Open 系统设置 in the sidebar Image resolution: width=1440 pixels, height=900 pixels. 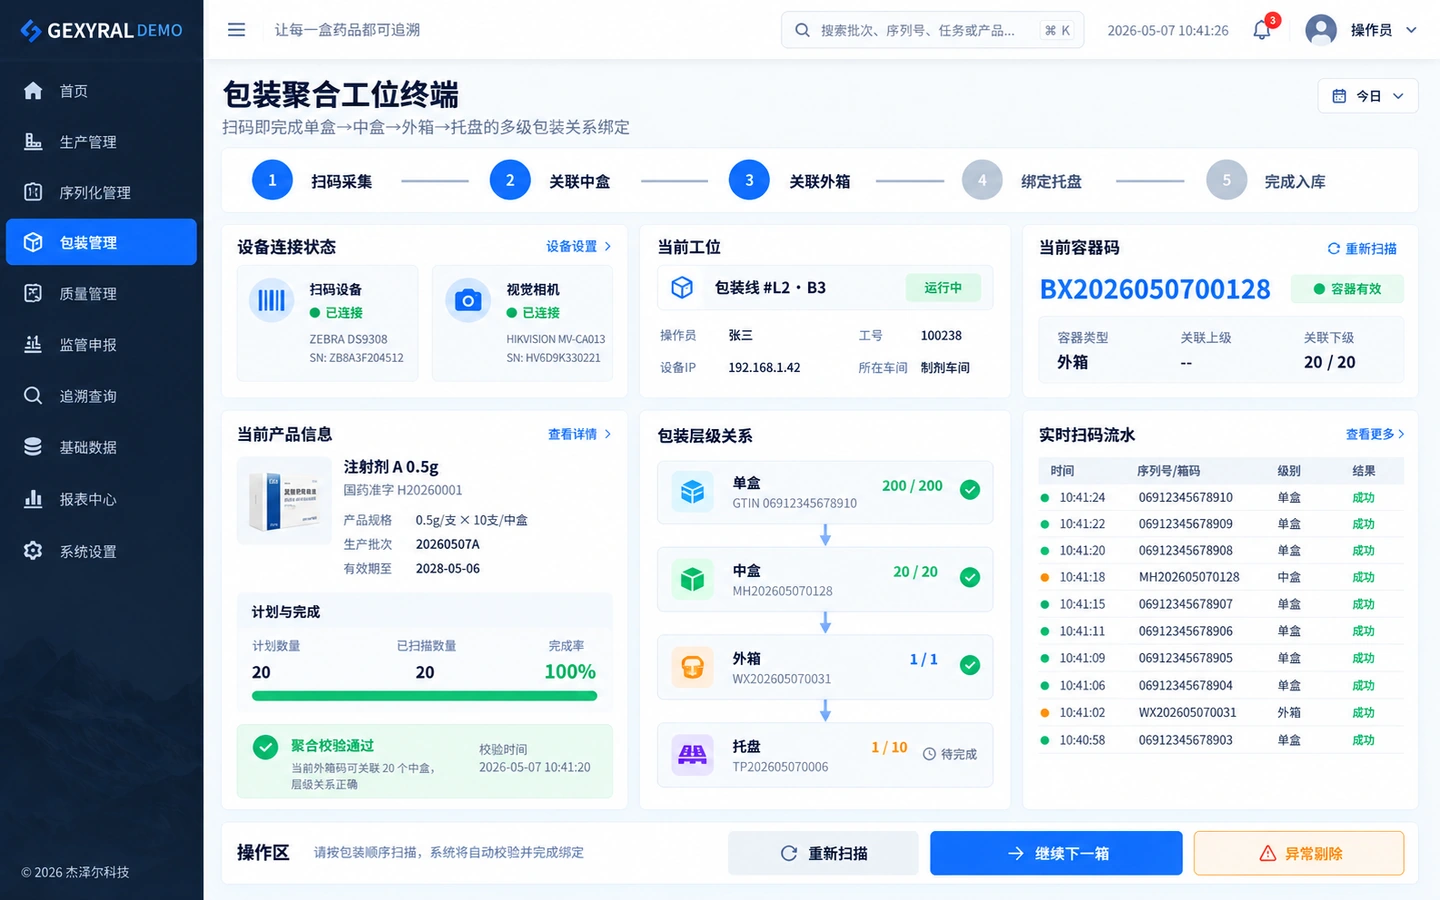point(101,551)
